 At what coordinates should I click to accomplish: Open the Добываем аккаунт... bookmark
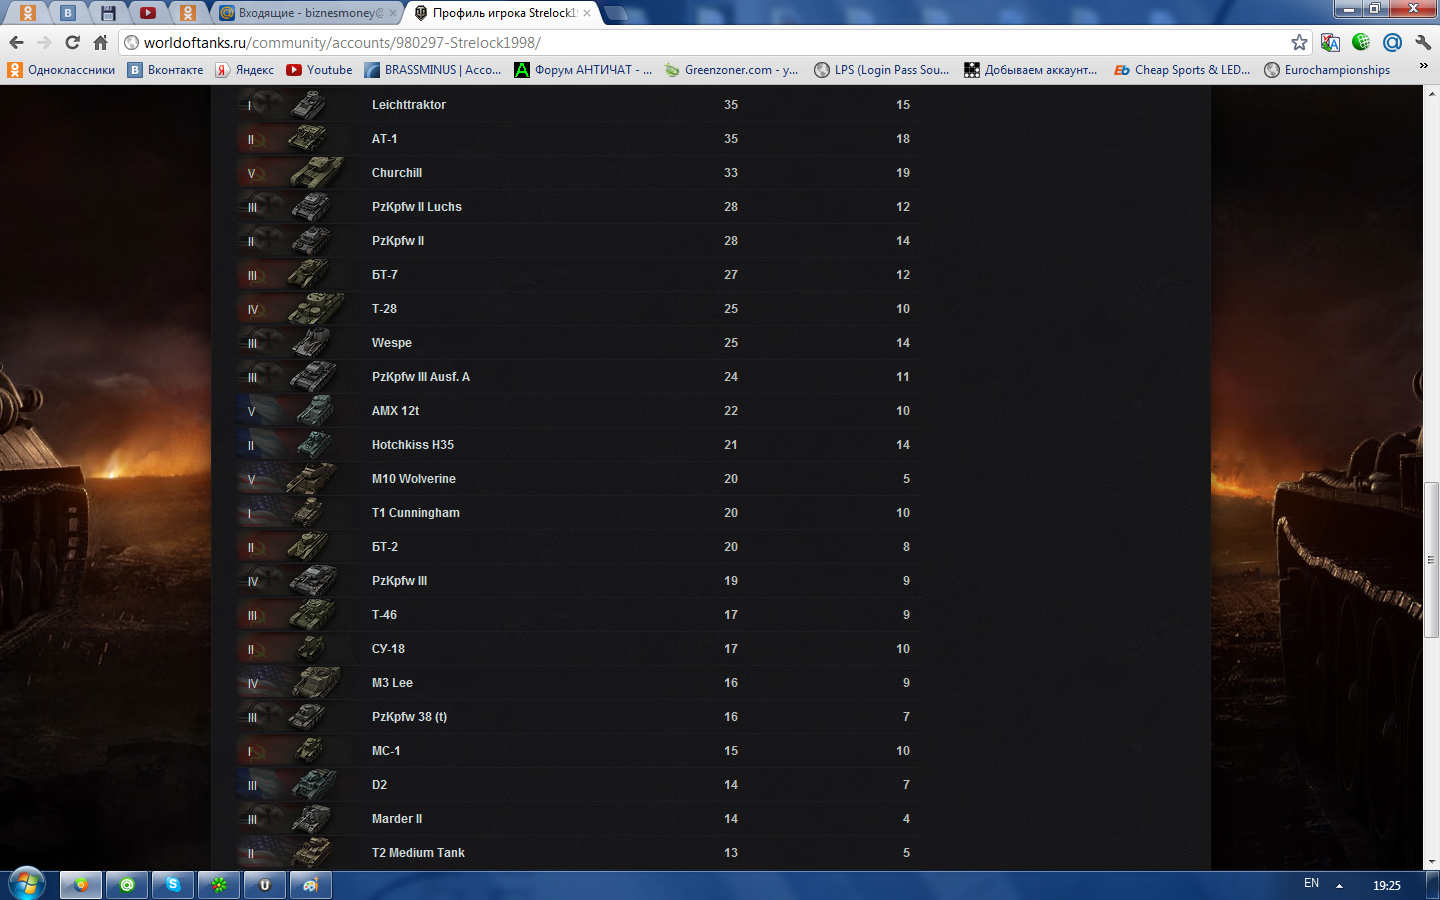point(1031,70)
